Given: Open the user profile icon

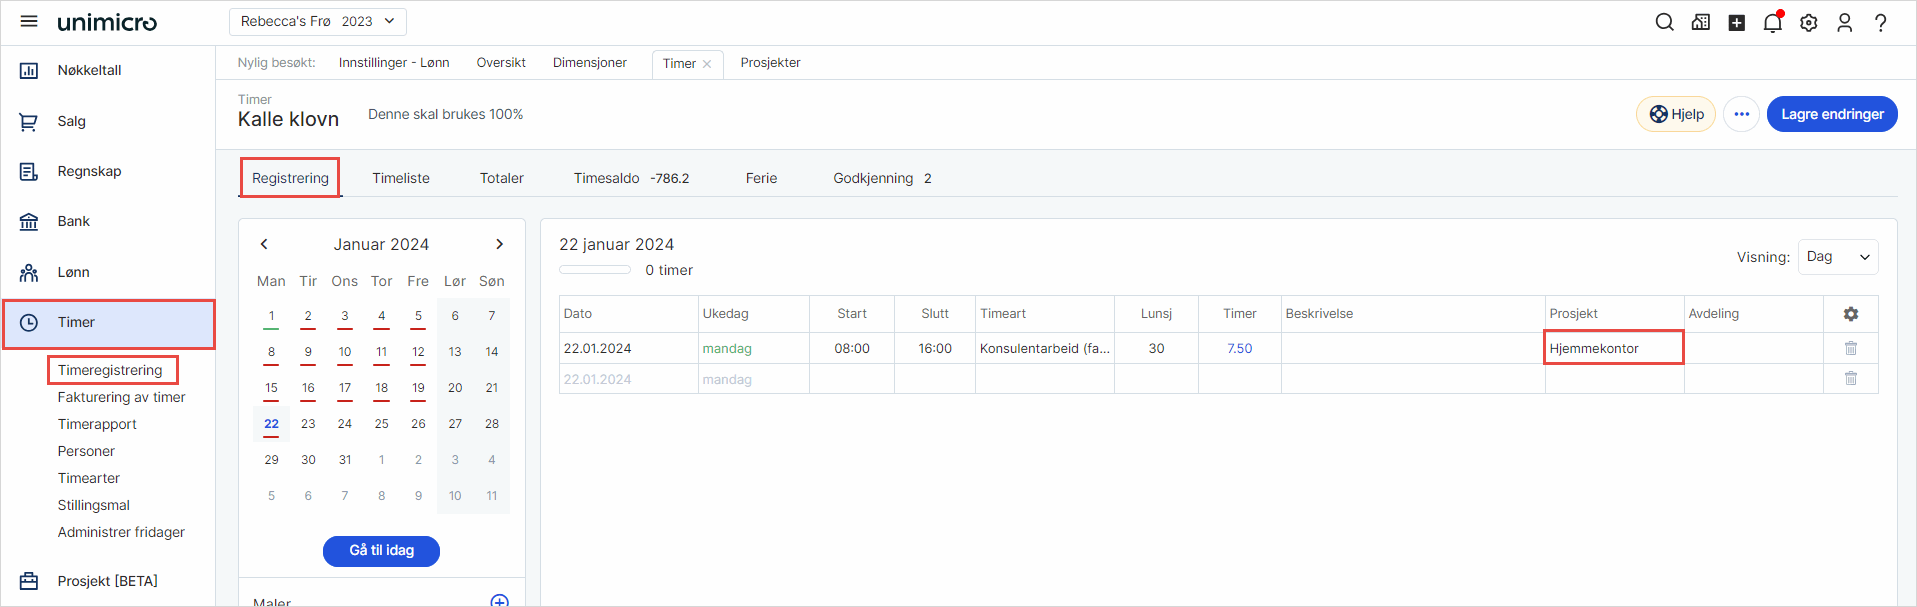Looking at the screenshot, I should pyautogui.click(x=1844, y=23).
